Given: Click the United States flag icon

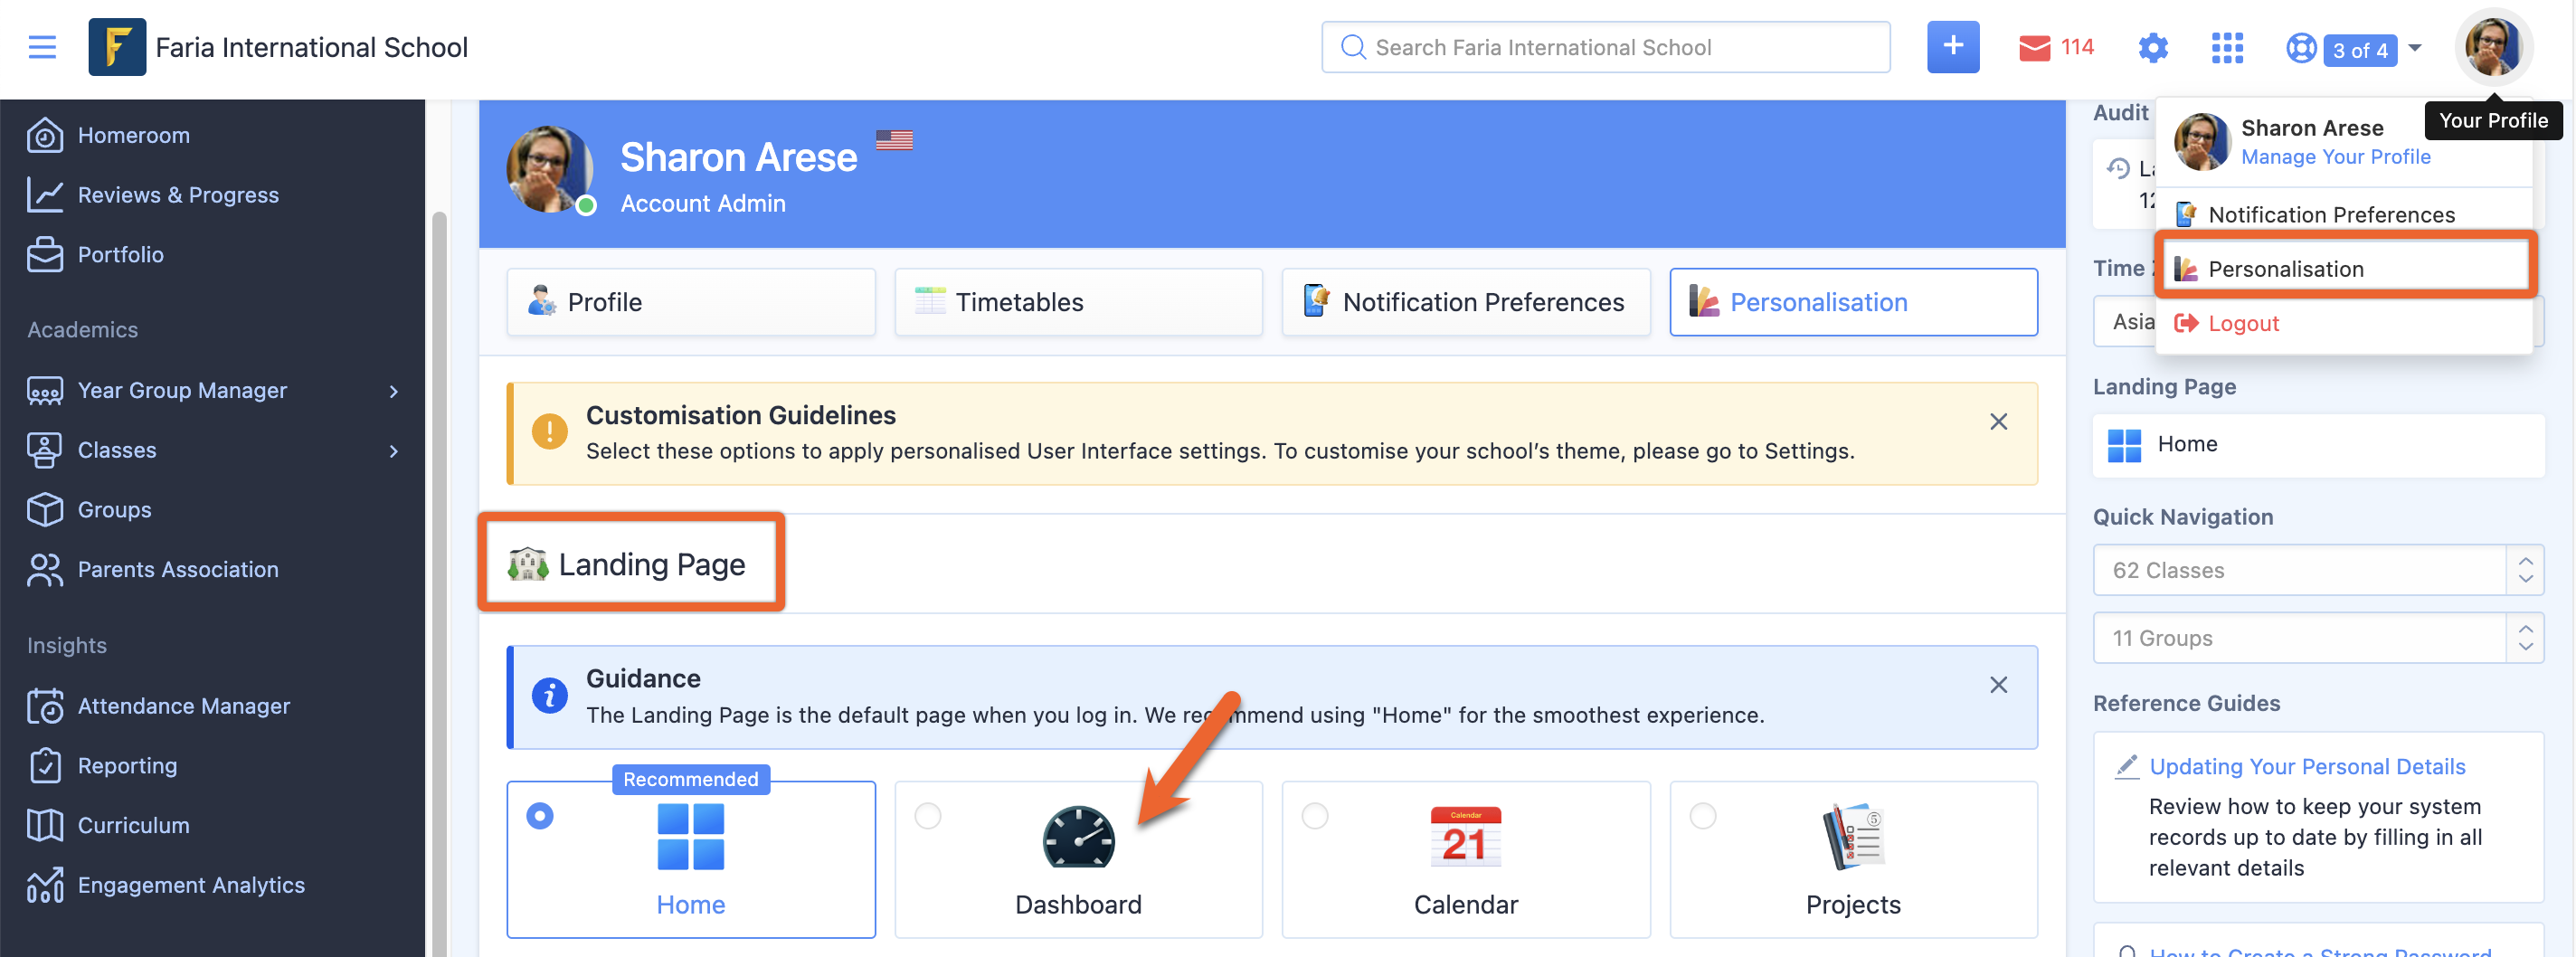Looking at the screenshot, I should pyautogui.click(x=894, y=140).
